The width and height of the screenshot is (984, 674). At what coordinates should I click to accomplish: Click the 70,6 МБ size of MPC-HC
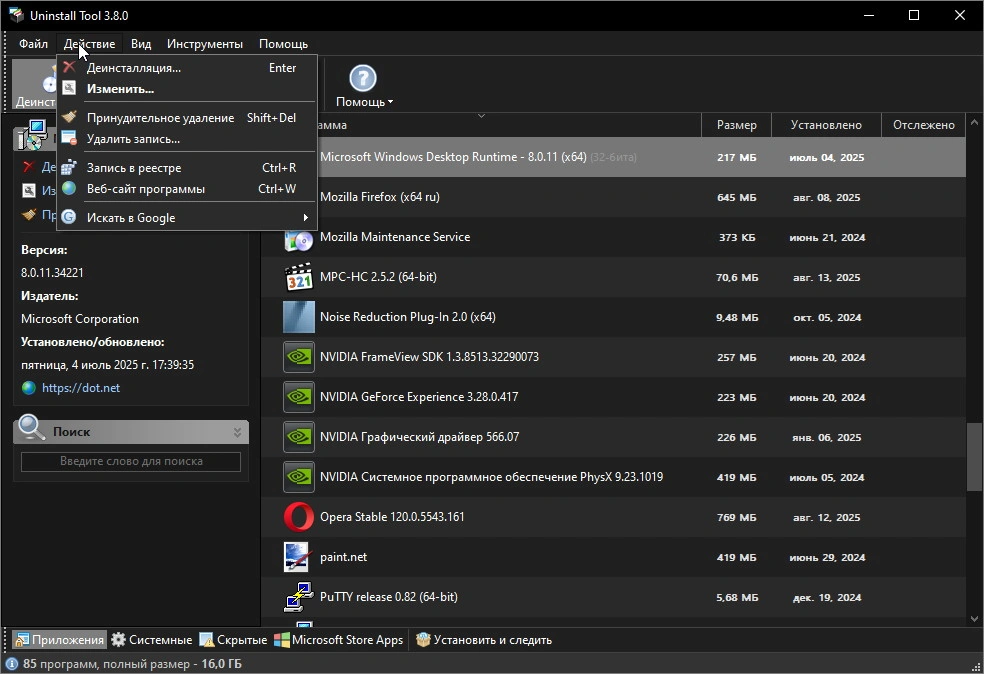737,277
